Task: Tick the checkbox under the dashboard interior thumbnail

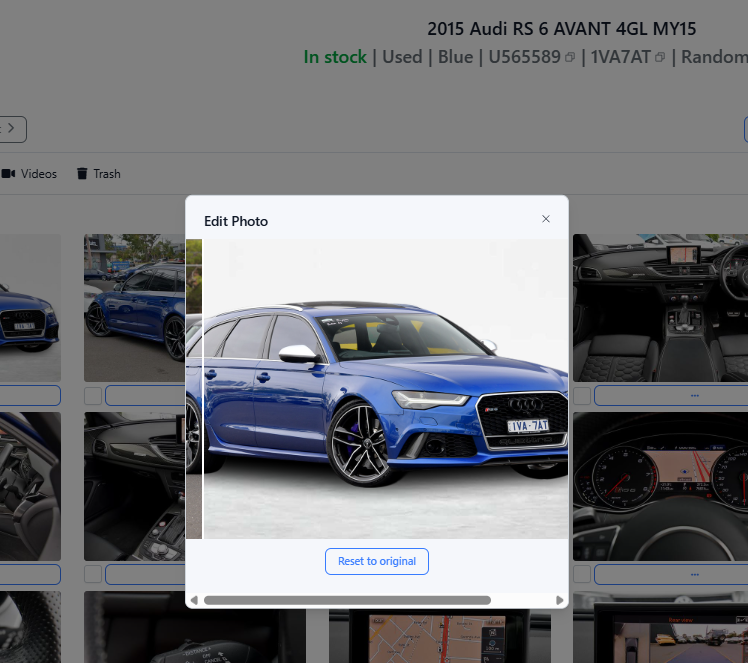Action: 582,396
